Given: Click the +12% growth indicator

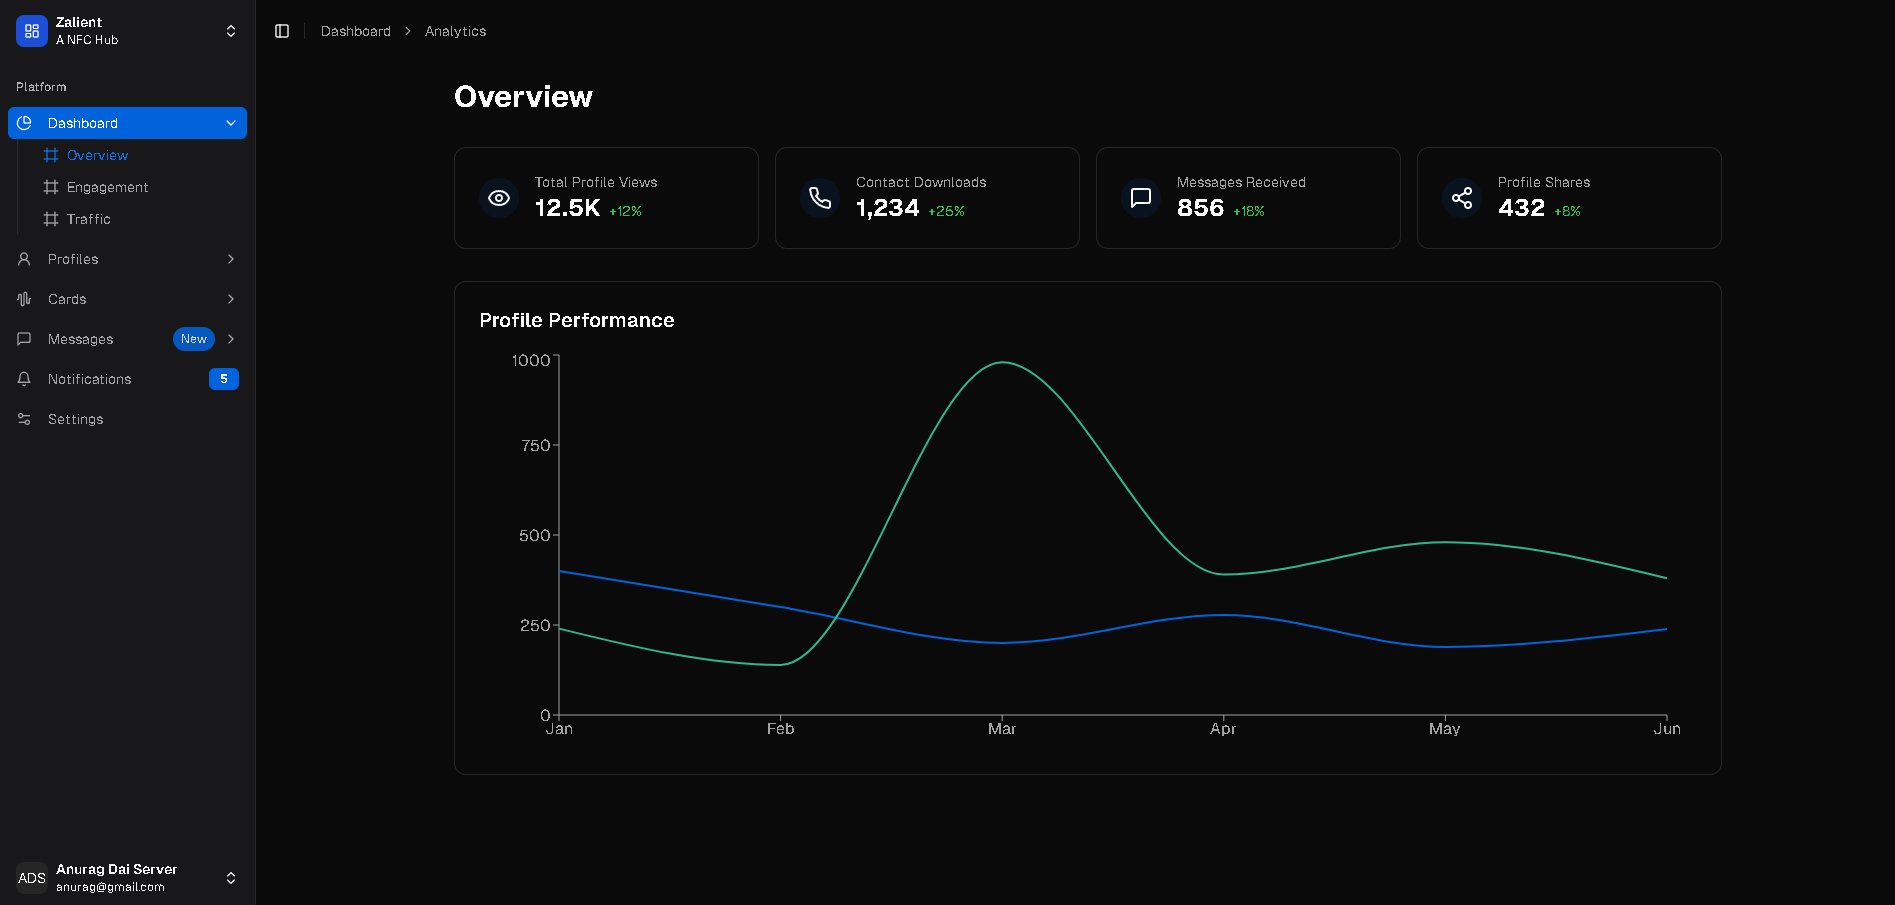Looking at the screenshot, I should click(x=626, y=211).
